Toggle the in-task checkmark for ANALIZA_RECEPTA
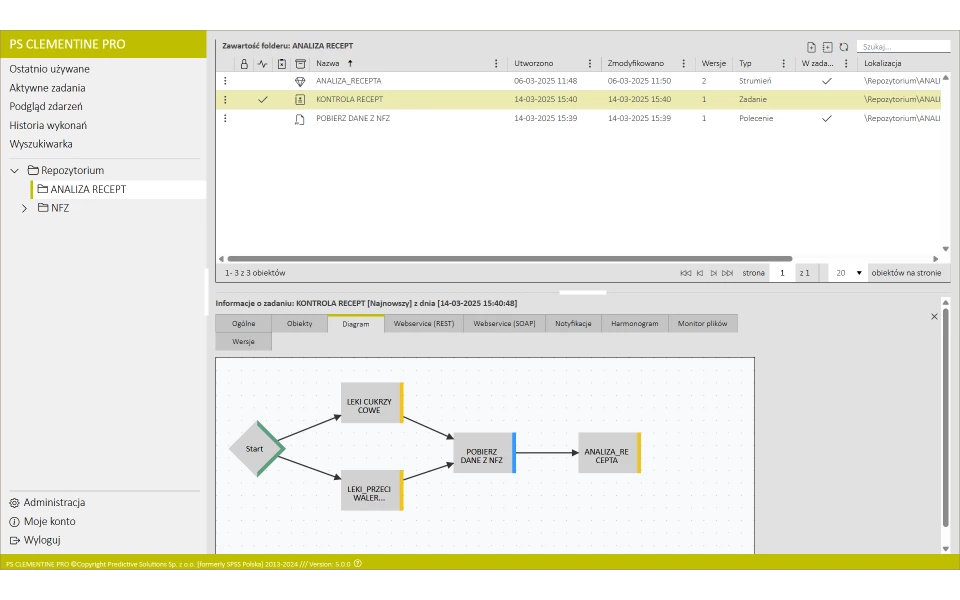The height and width of the screenshot is (600, 960). [x=826, y=81]
